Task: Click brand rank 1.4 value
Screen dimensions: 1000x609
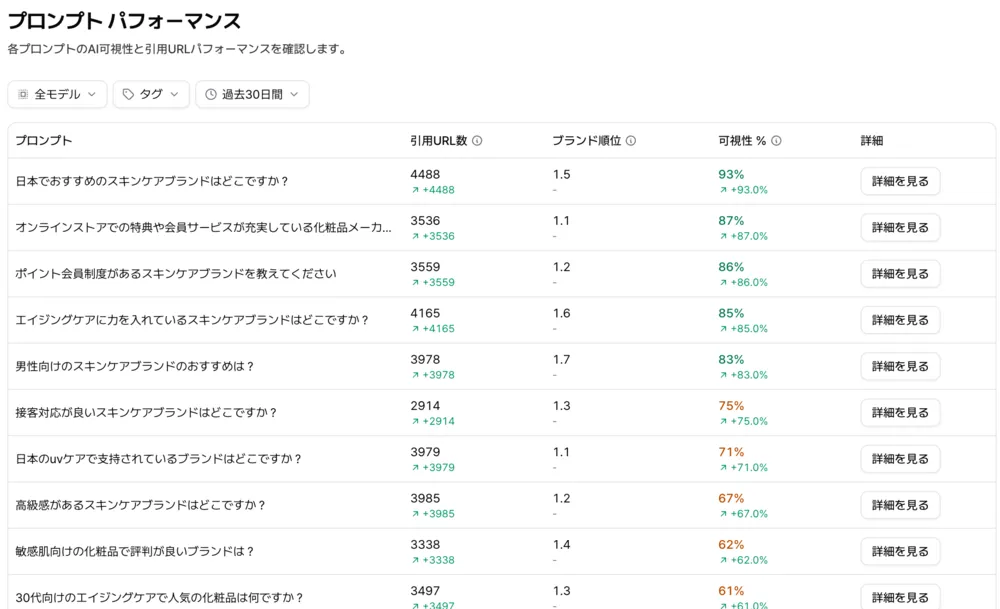Action: 561,545
